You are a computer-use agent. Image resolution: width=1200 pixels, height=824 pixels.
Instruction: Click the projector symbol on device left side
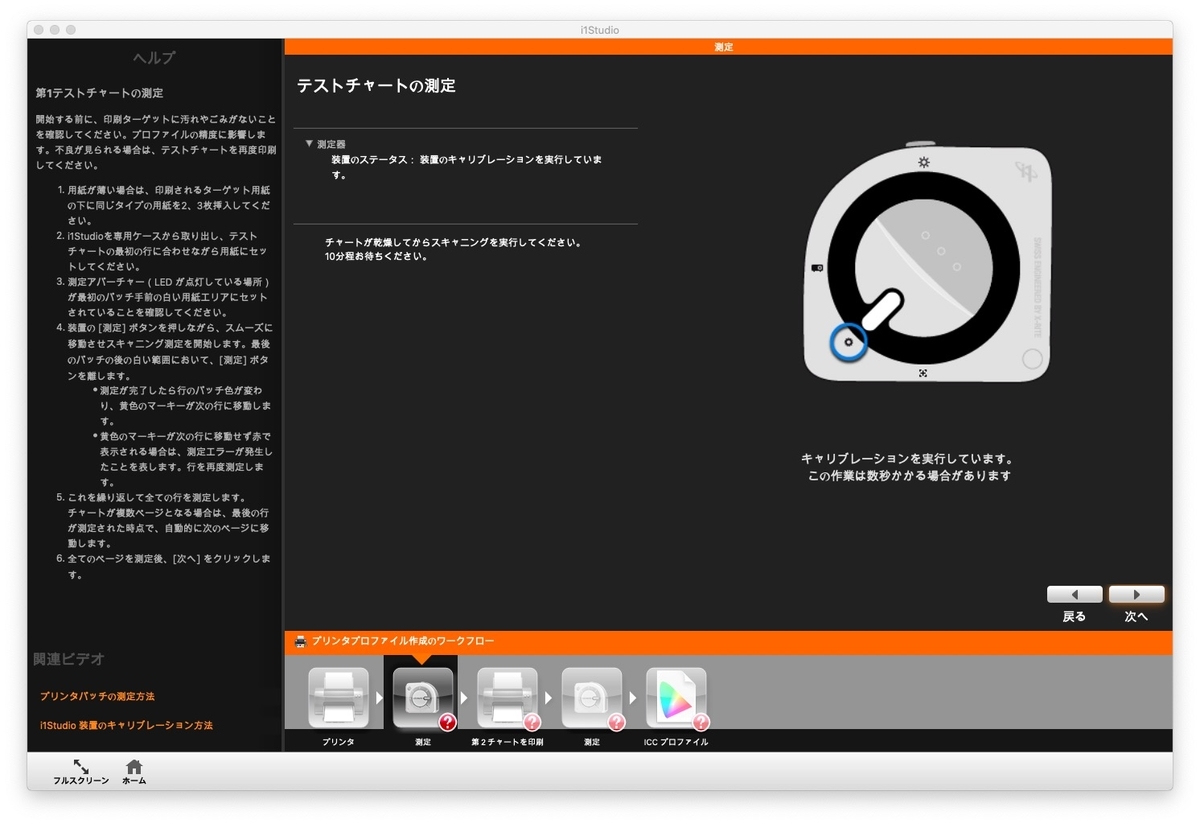[817, 268]
